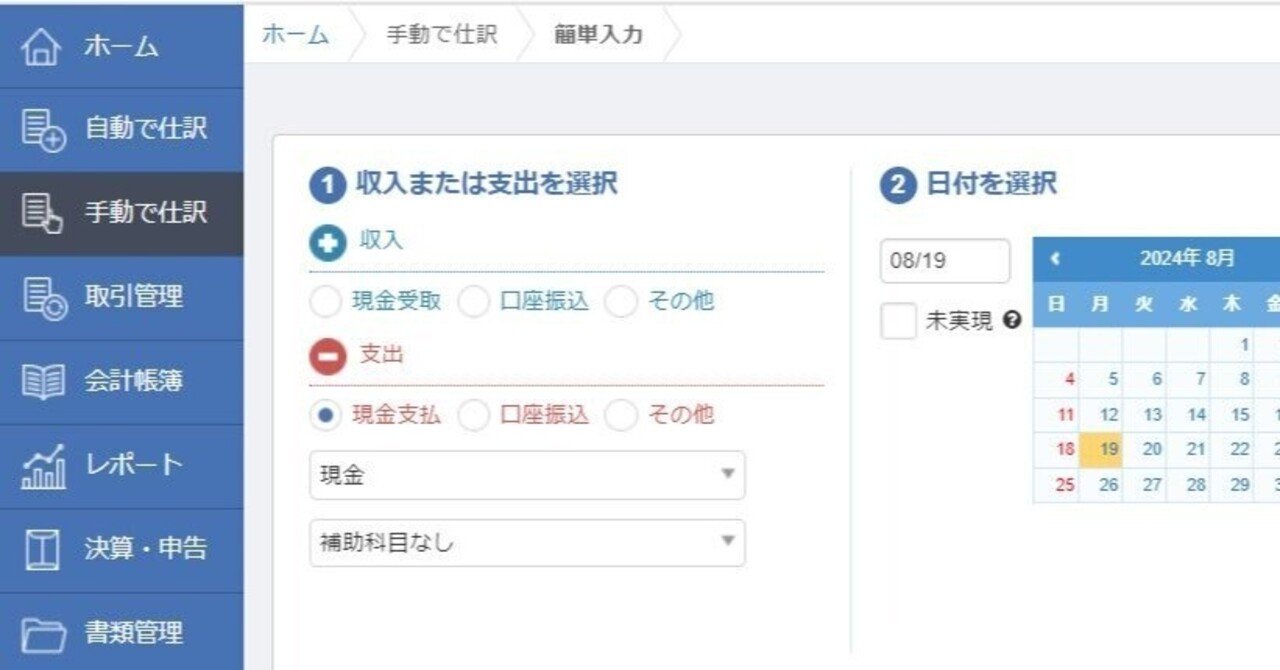Viewport: 1280px width, 670px height.
Task: Click the 未実現 help question mark icon
Action: [x=1013, y=320]
